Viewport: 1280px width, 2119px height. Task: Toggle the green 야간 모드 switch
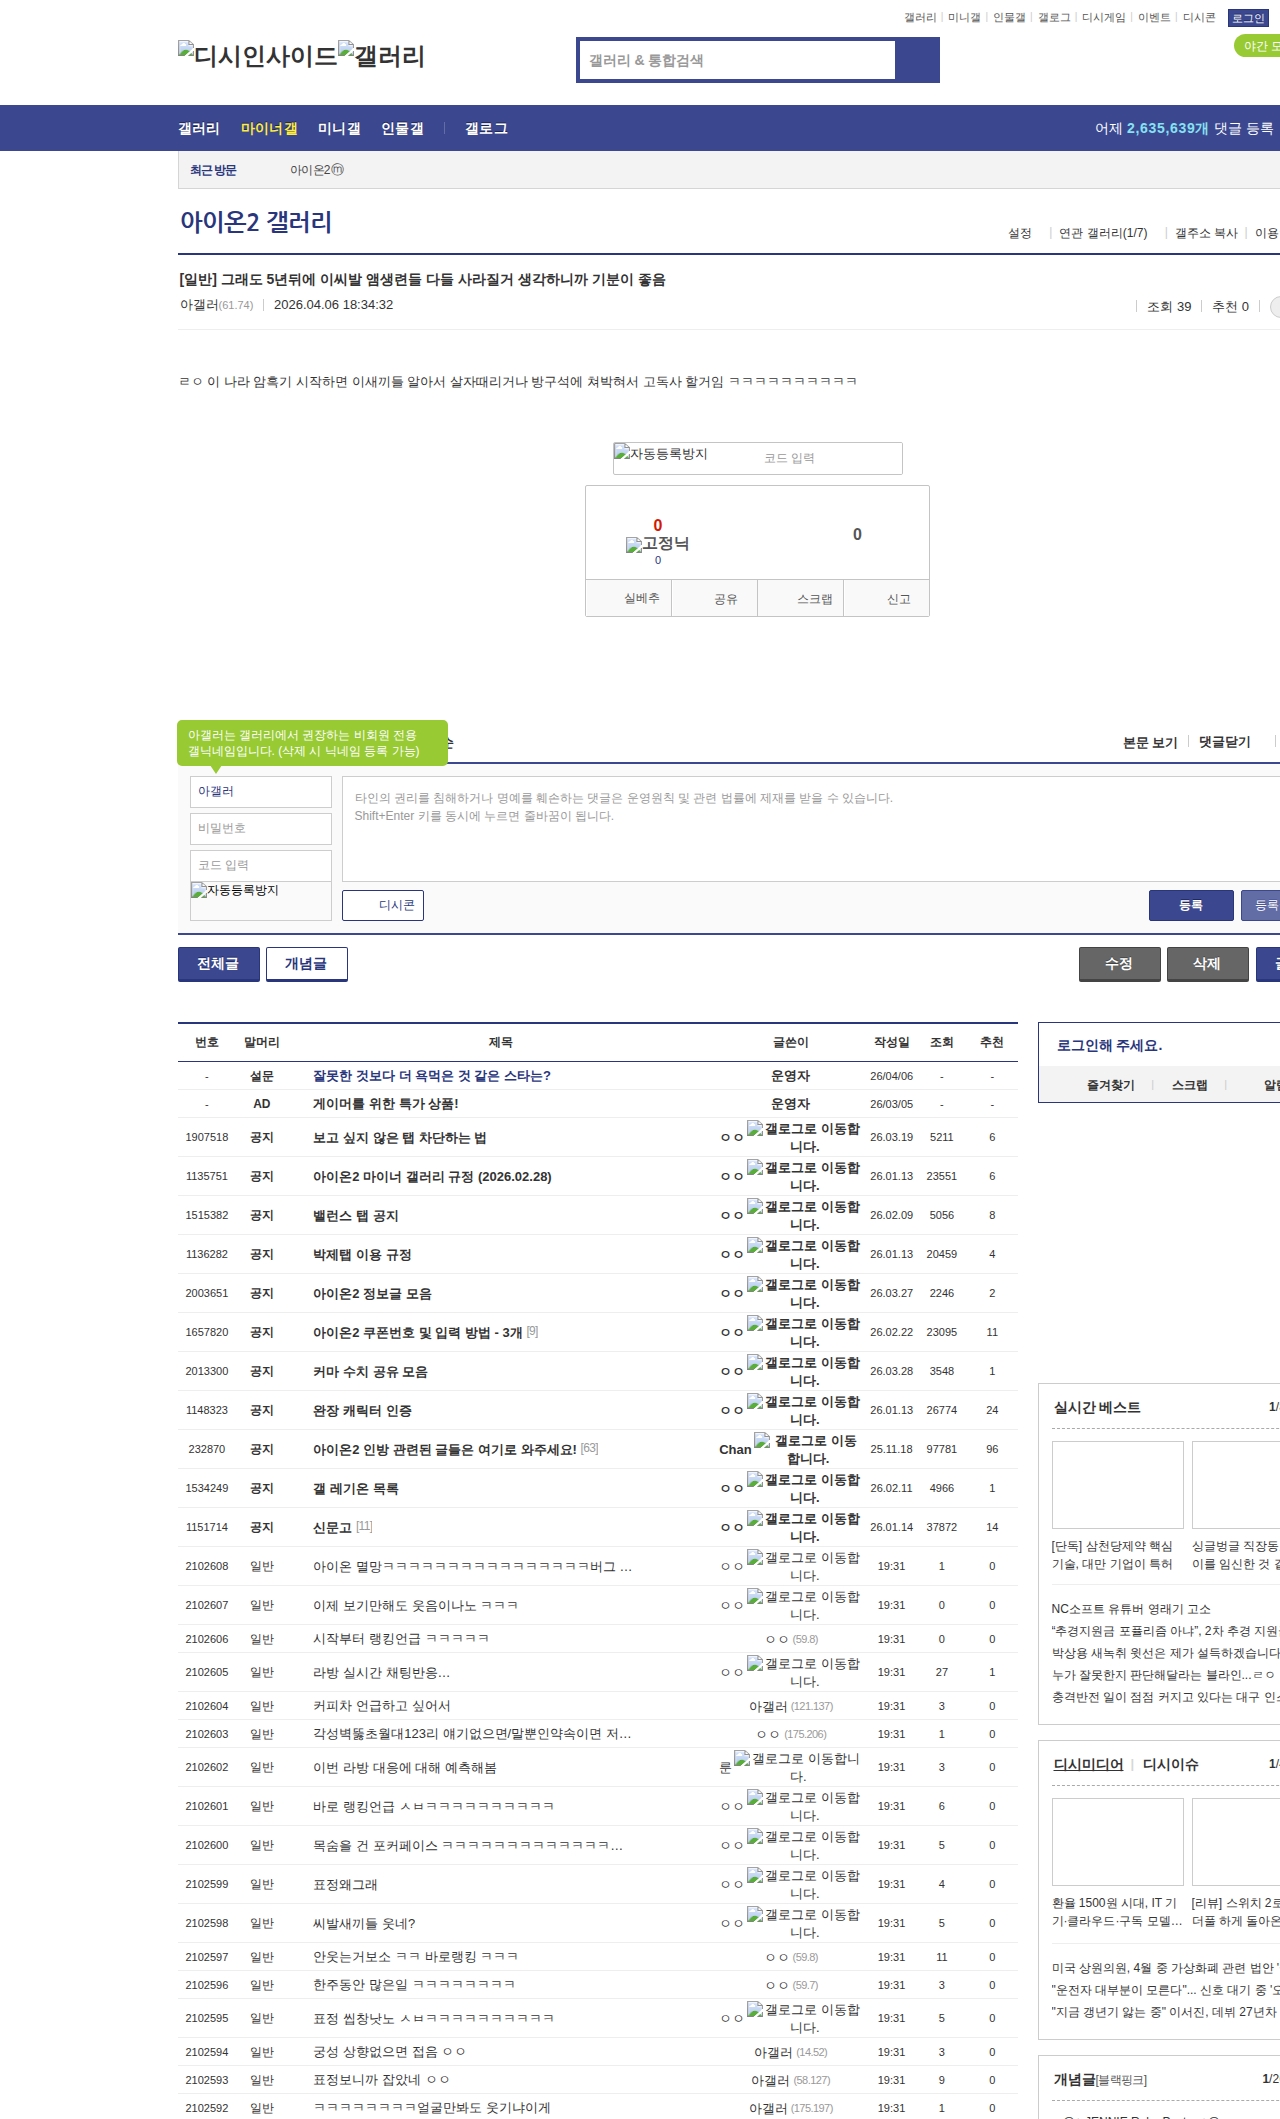tap(1257, 46)
